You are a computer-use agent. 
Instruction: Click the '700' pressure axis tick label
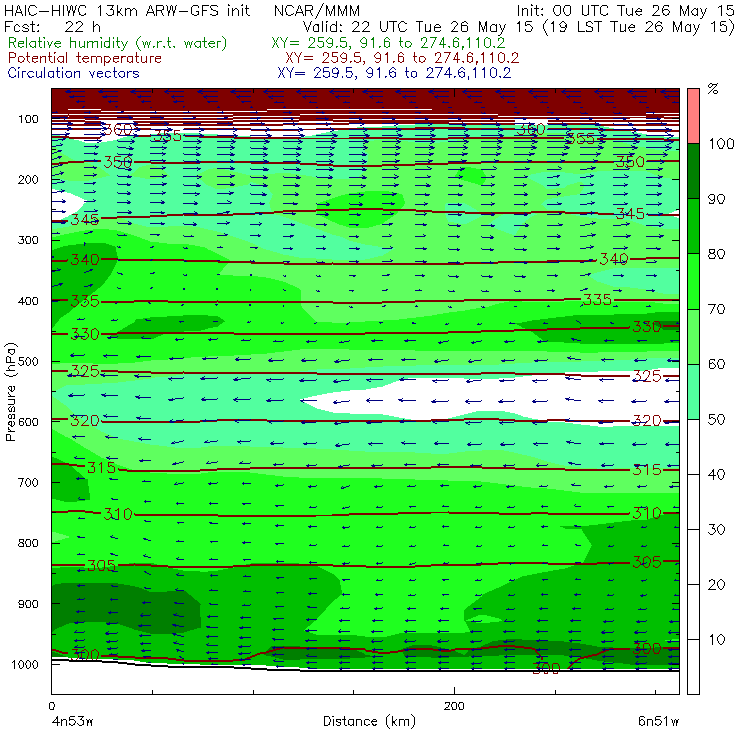28,482
